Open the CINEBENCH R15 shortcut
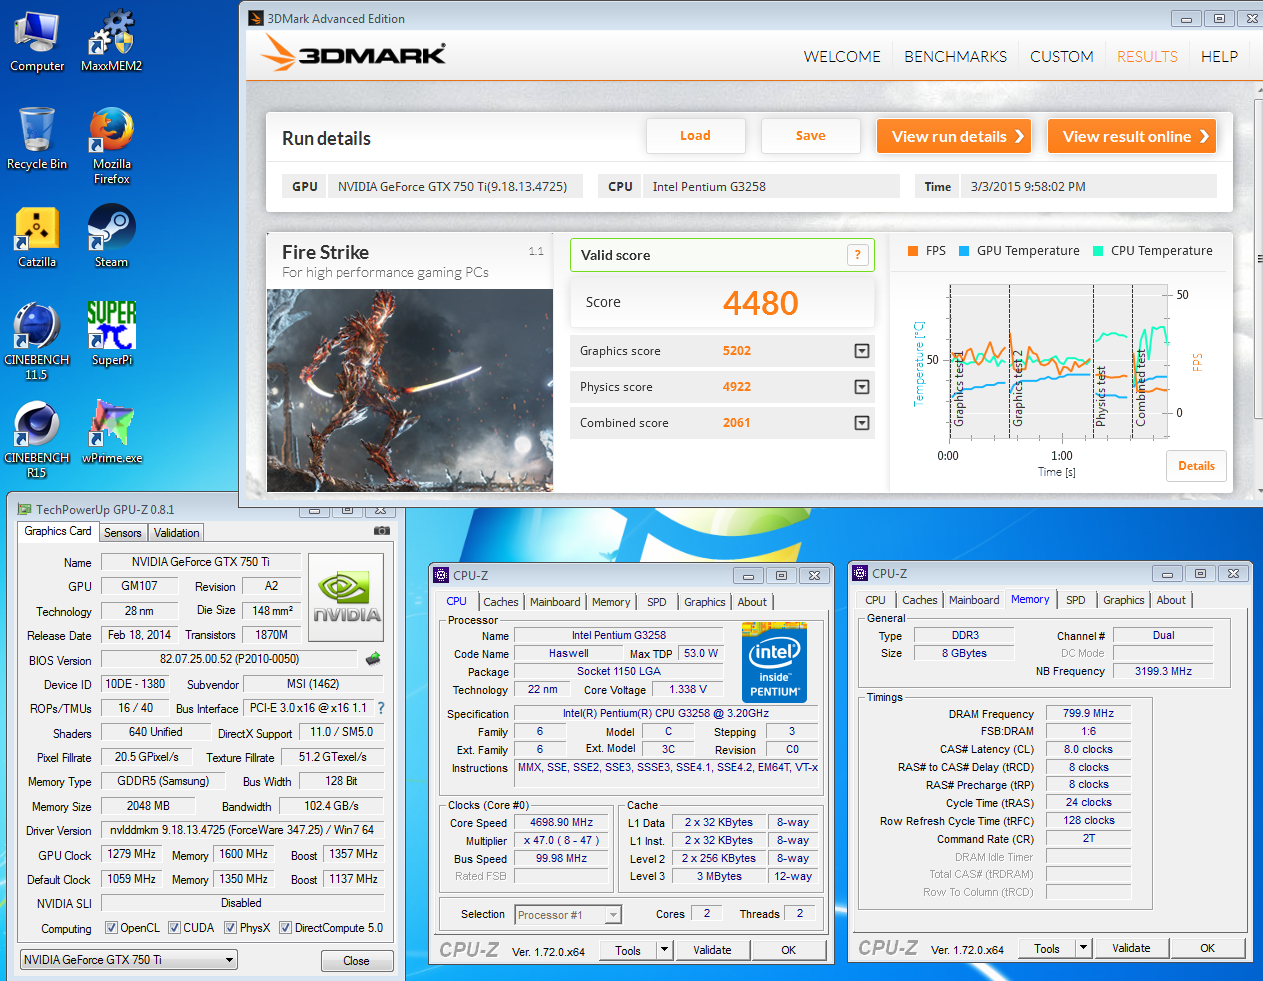1263x981 pixels. click(x=37, y=440)
